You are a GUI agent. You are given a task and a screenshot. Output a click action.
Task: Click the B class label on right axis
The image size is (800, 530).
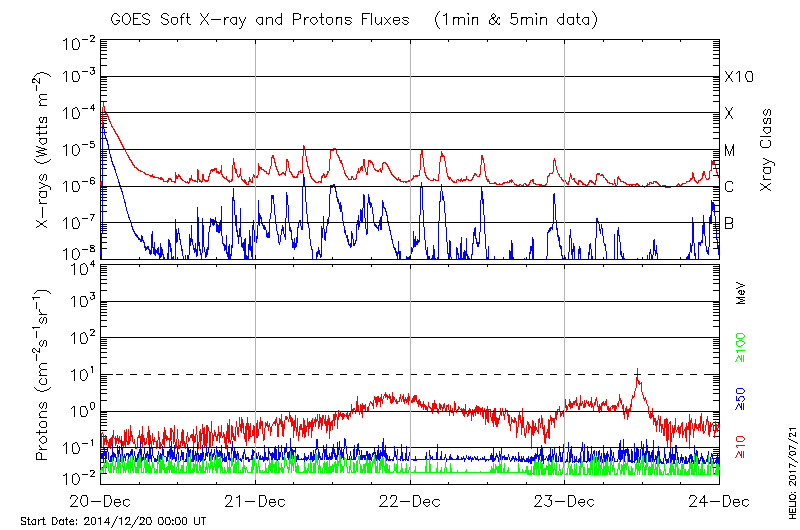point(730,223)
